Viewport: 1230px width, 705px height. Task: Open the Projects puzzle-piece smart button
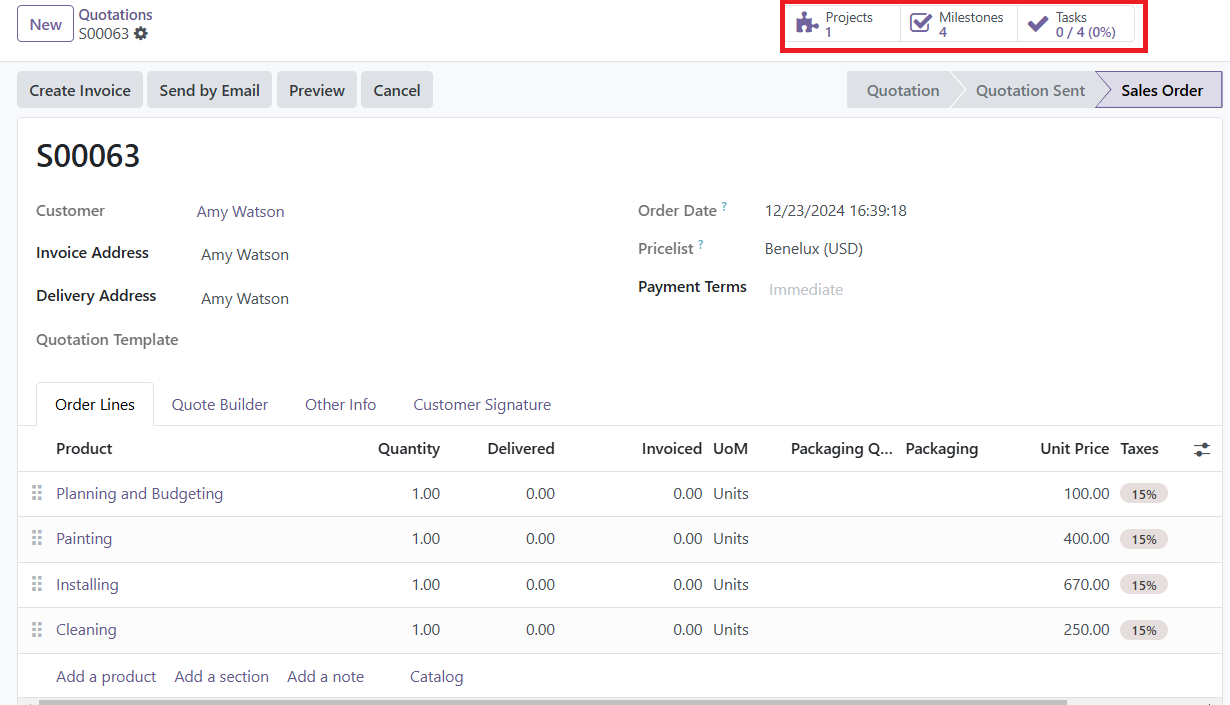pyautogui.click(x=842, y=24)
